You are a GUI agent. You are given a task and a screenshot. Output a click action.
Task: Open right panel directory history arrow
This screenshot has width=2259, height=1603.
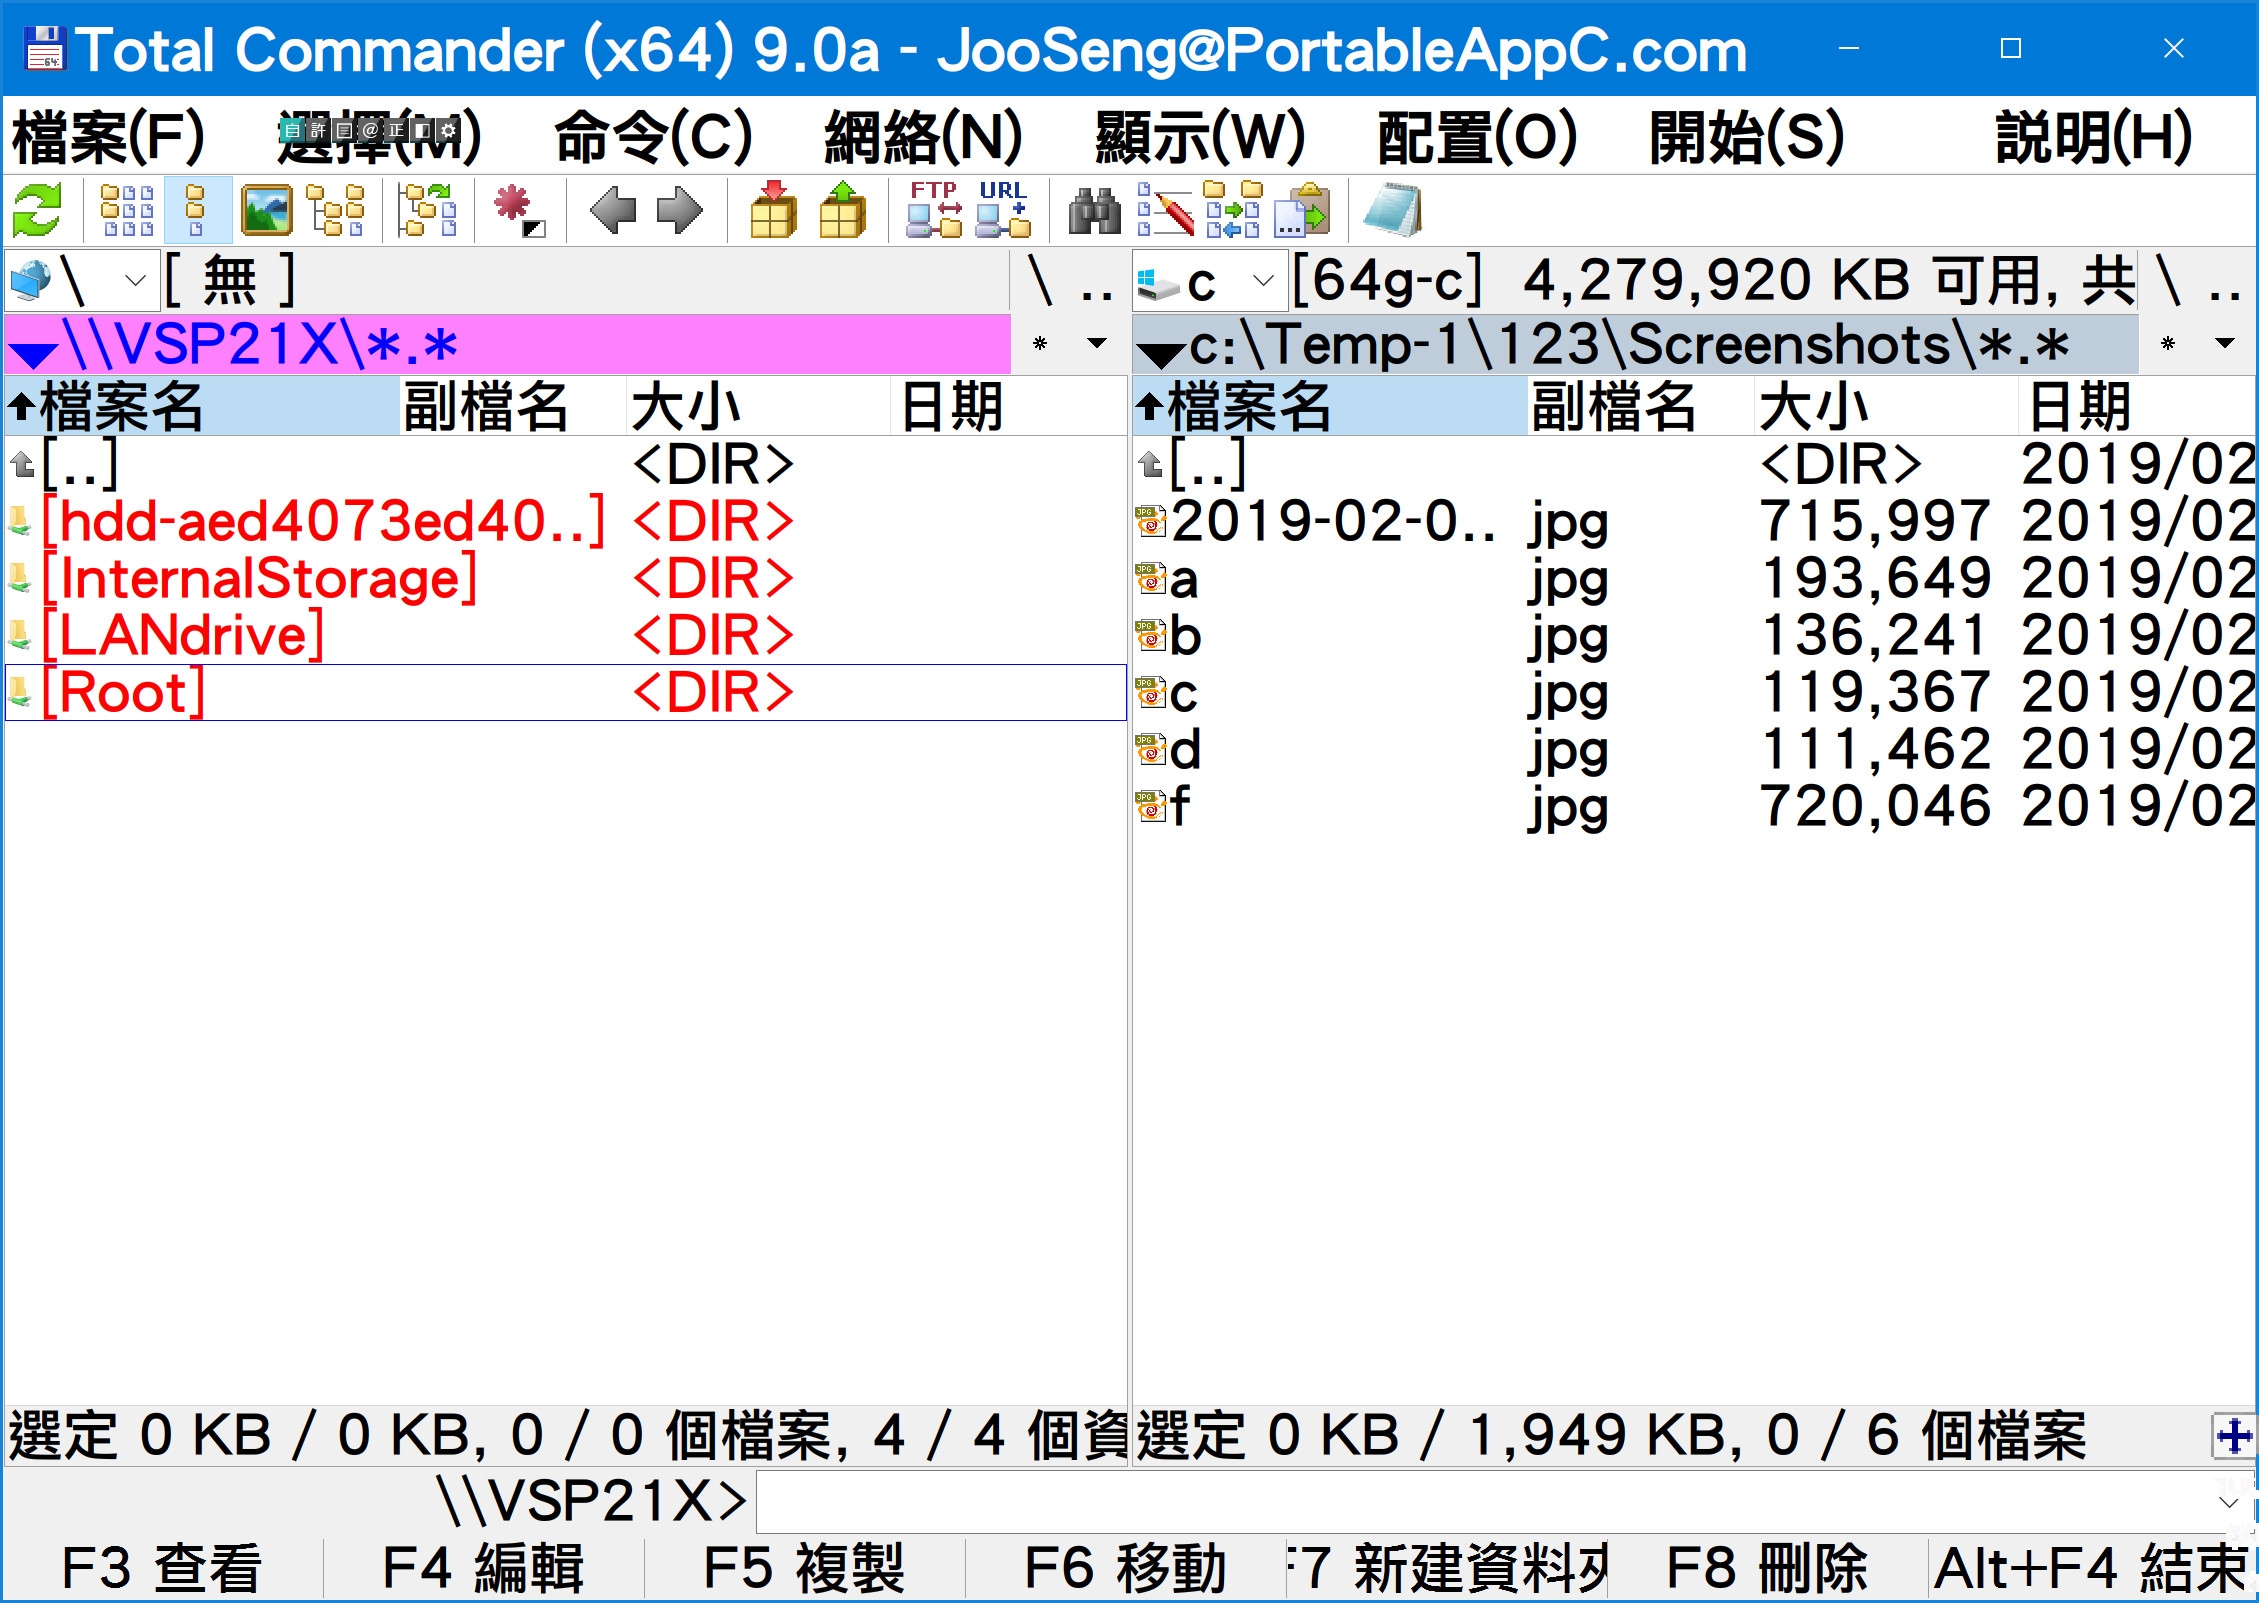coord(2225,344)
